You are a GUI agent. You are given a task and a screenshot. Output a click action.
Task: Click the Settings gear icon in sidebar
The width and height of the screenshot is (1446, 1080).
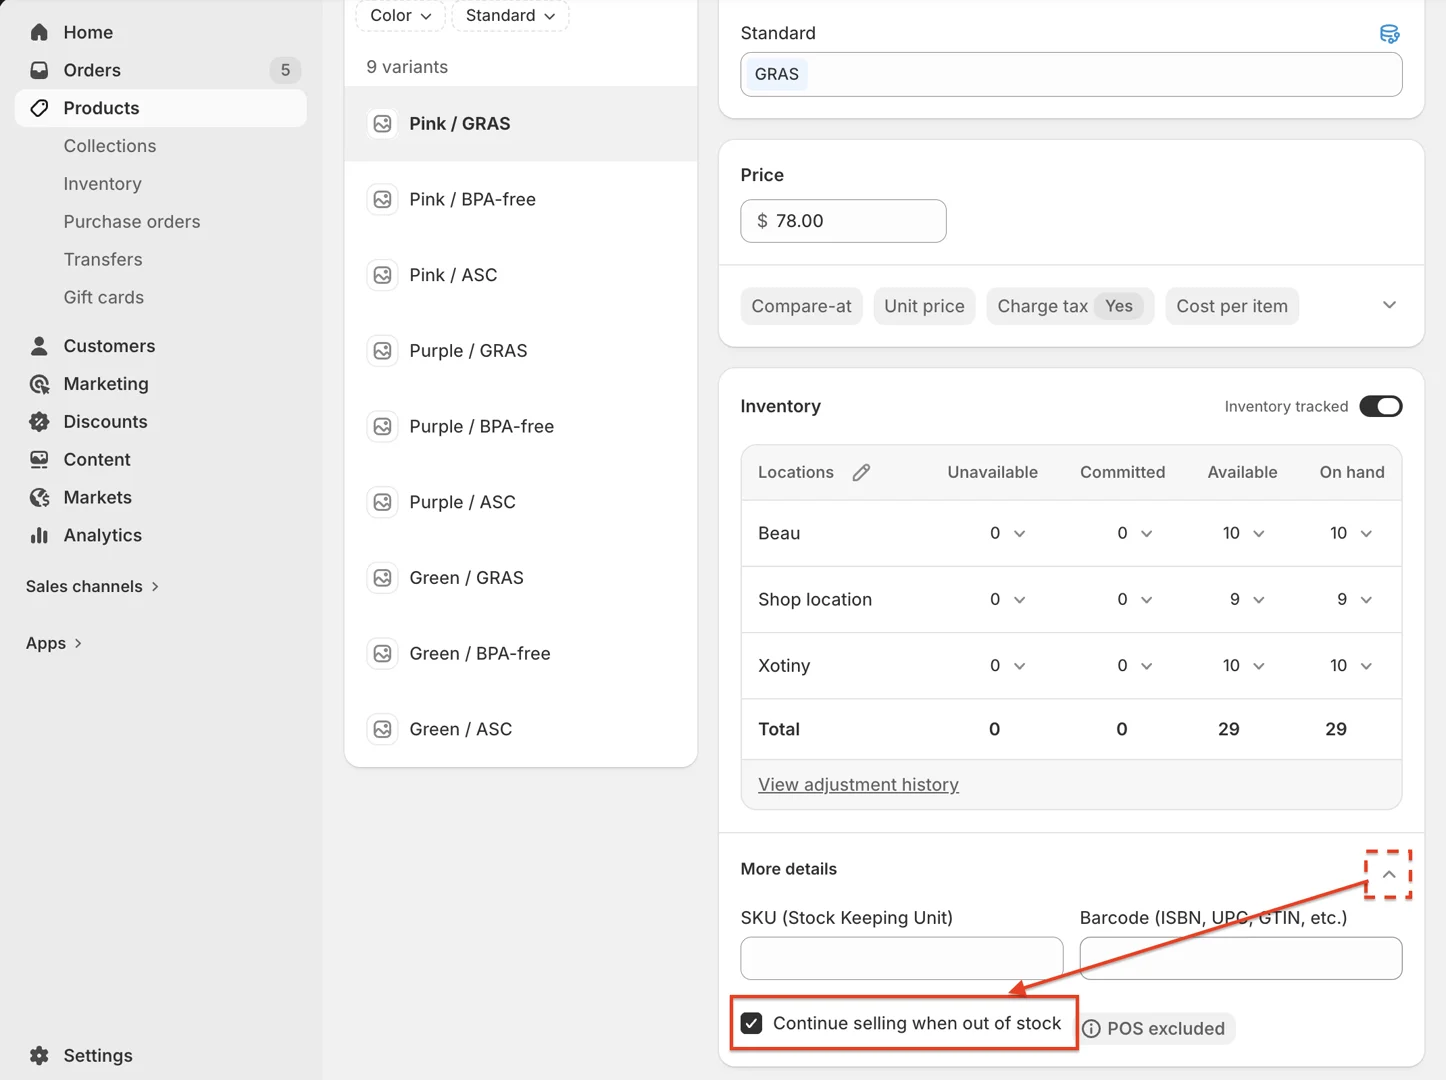click(x=39, y=1055)
